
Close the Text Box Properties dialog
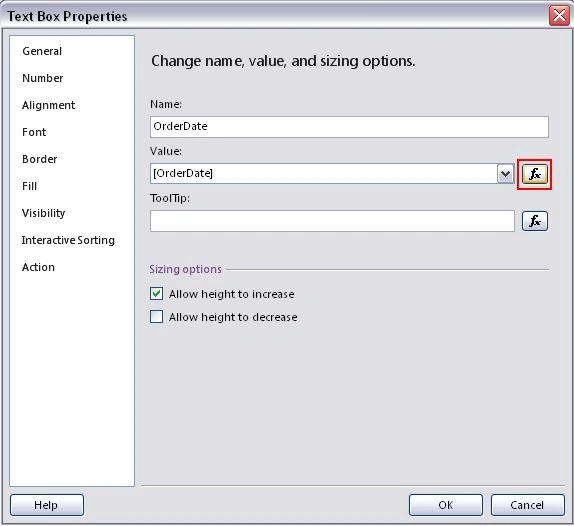coord(559,16)
